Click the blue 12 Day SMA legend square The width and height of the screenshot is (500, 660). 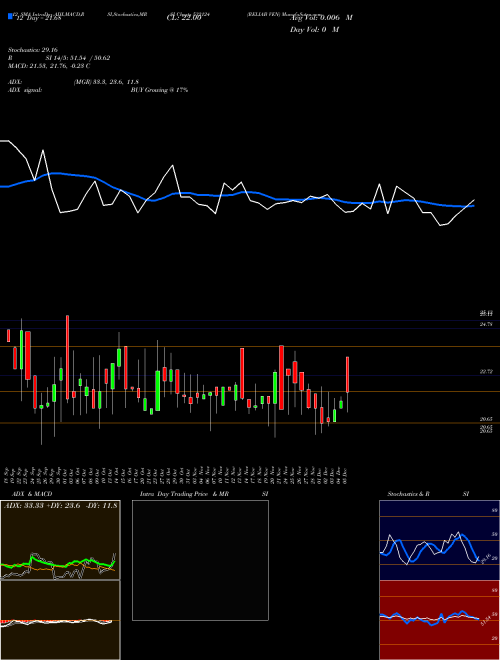11,16
